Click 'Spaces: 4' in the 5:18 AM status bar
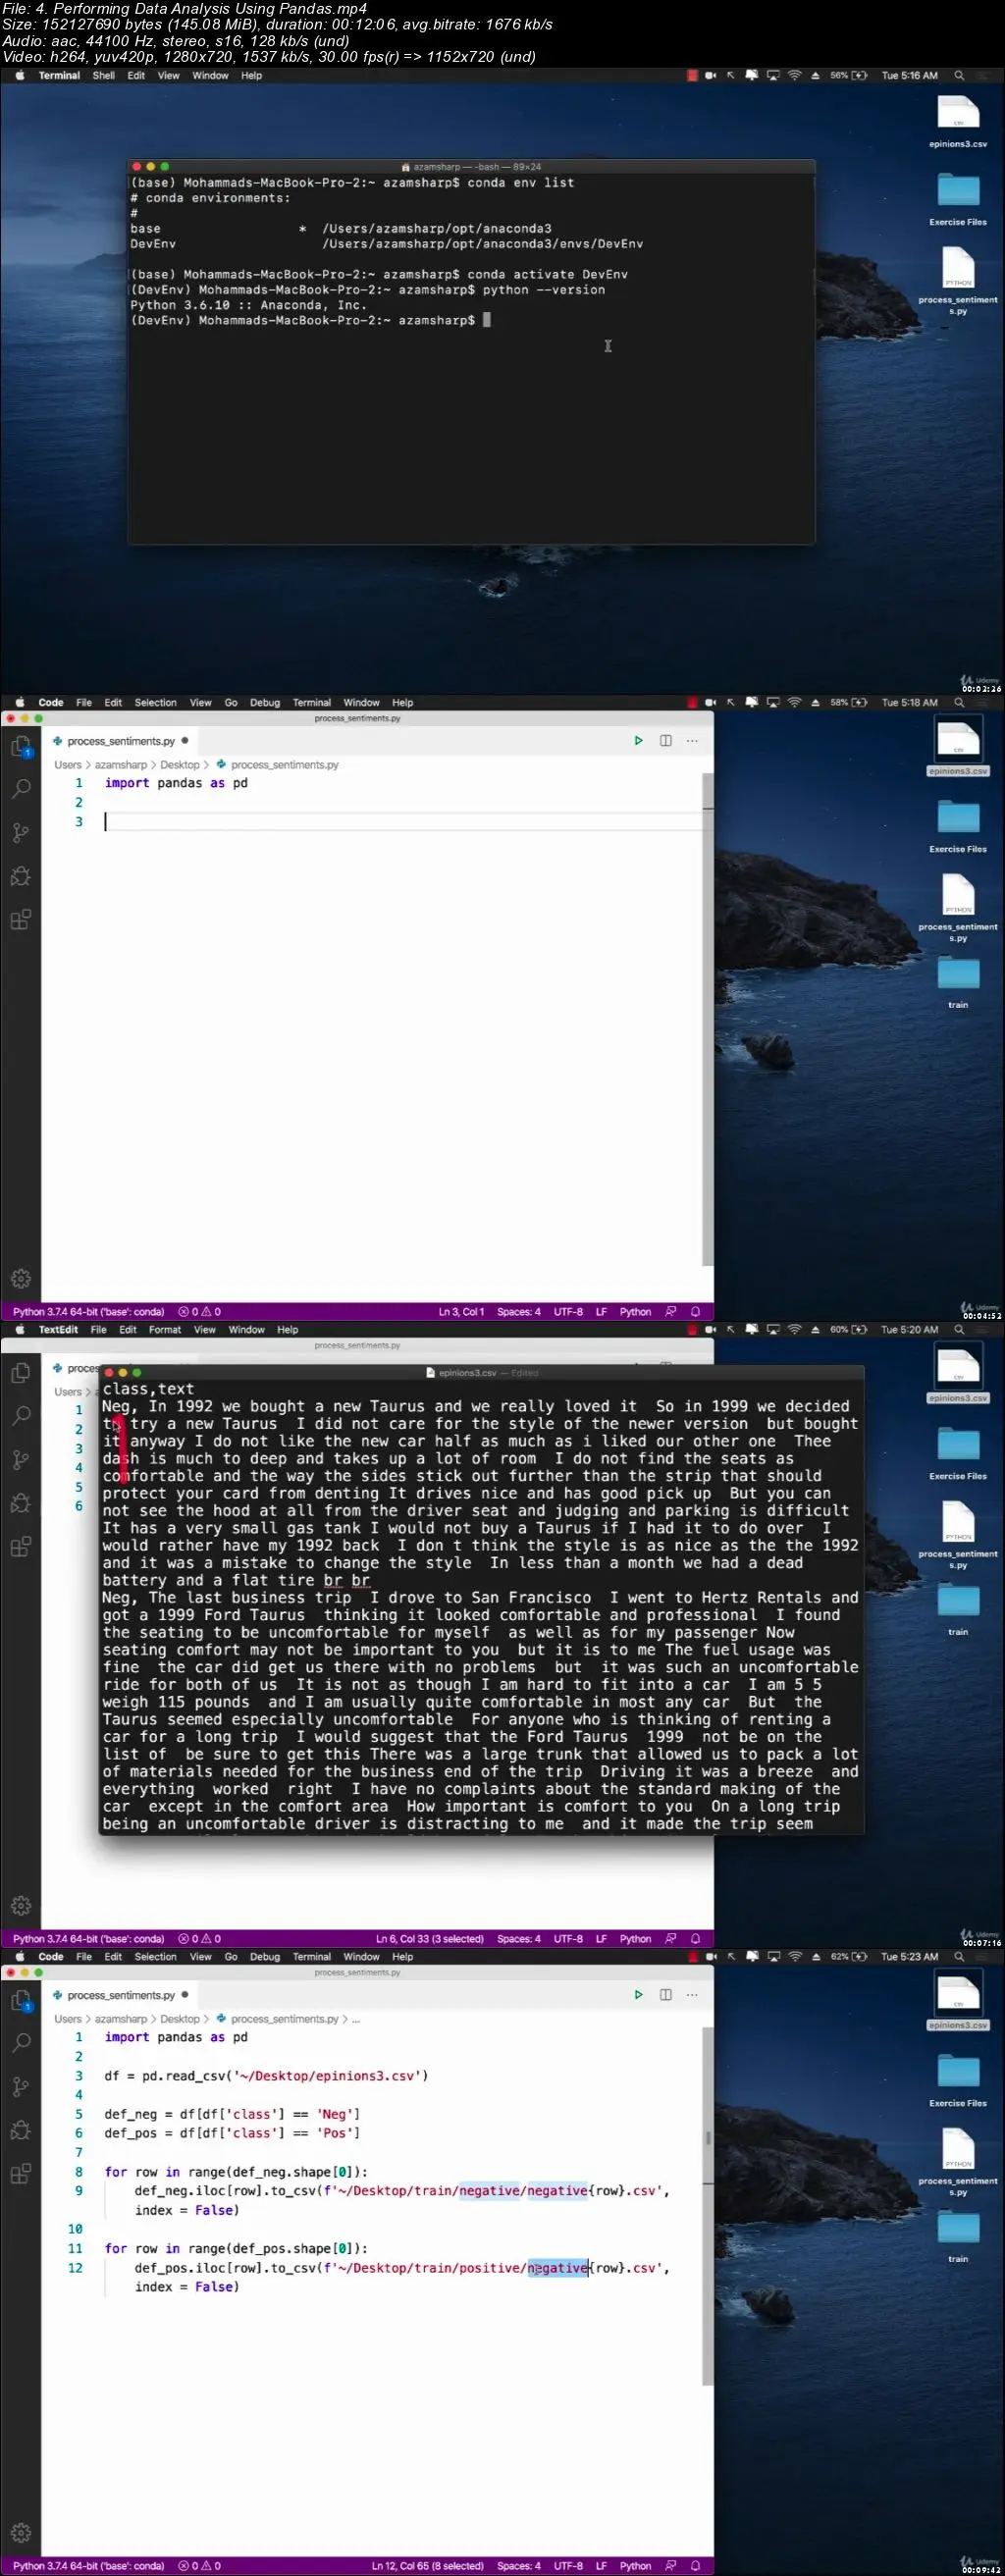This screenshot has height=2576, width=1005. (519, 1312)
